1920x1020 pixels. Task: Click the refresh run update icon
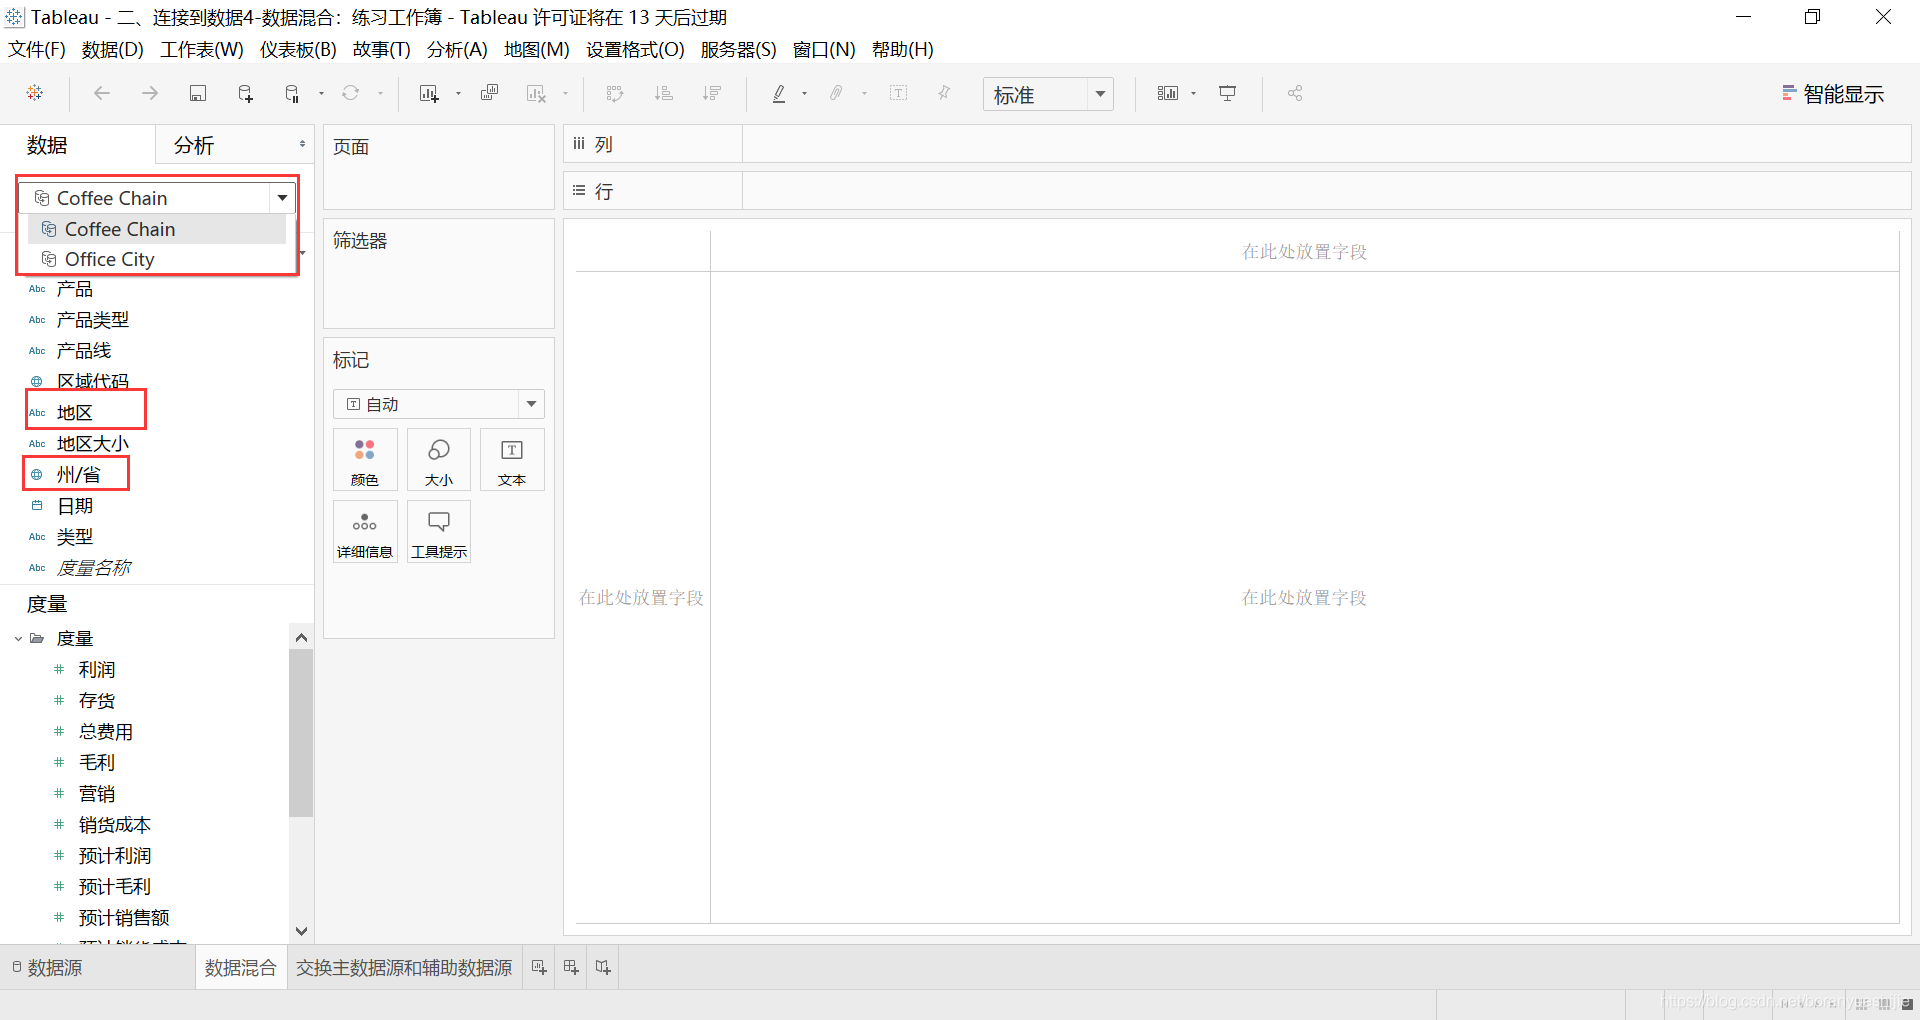coord(350,93)
